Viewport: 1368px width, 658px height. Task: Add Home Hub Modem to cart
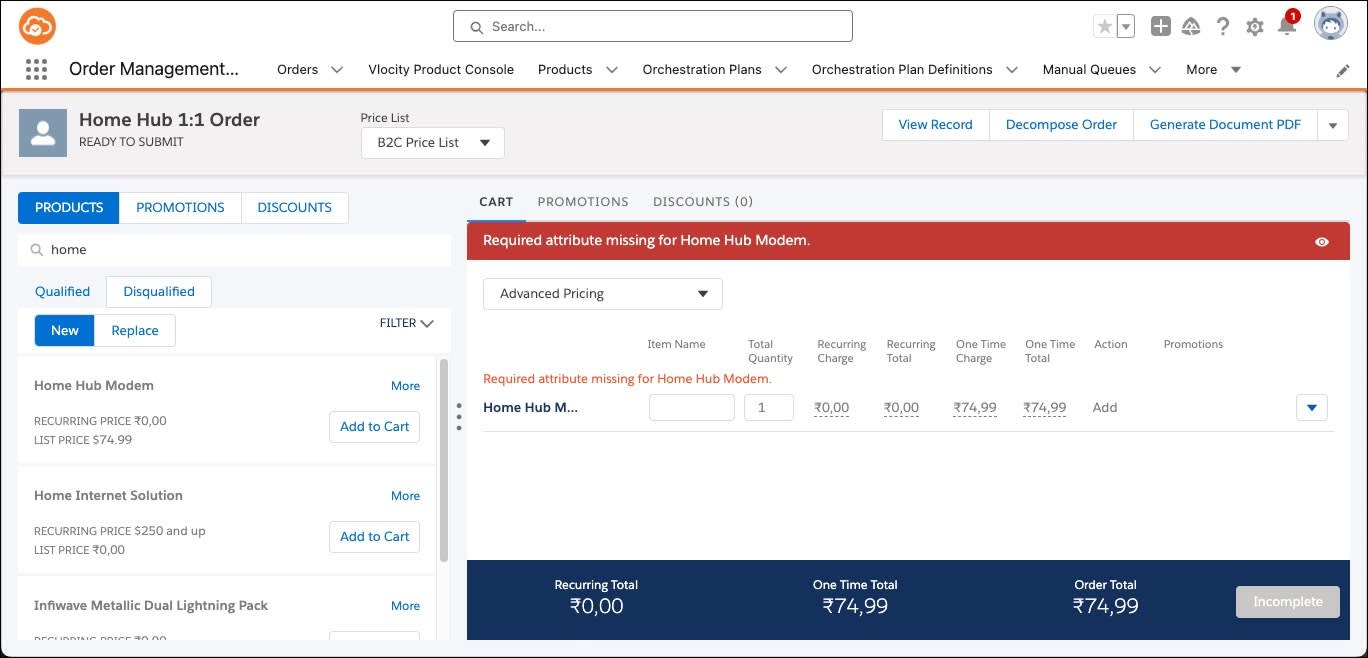(375, 427)
